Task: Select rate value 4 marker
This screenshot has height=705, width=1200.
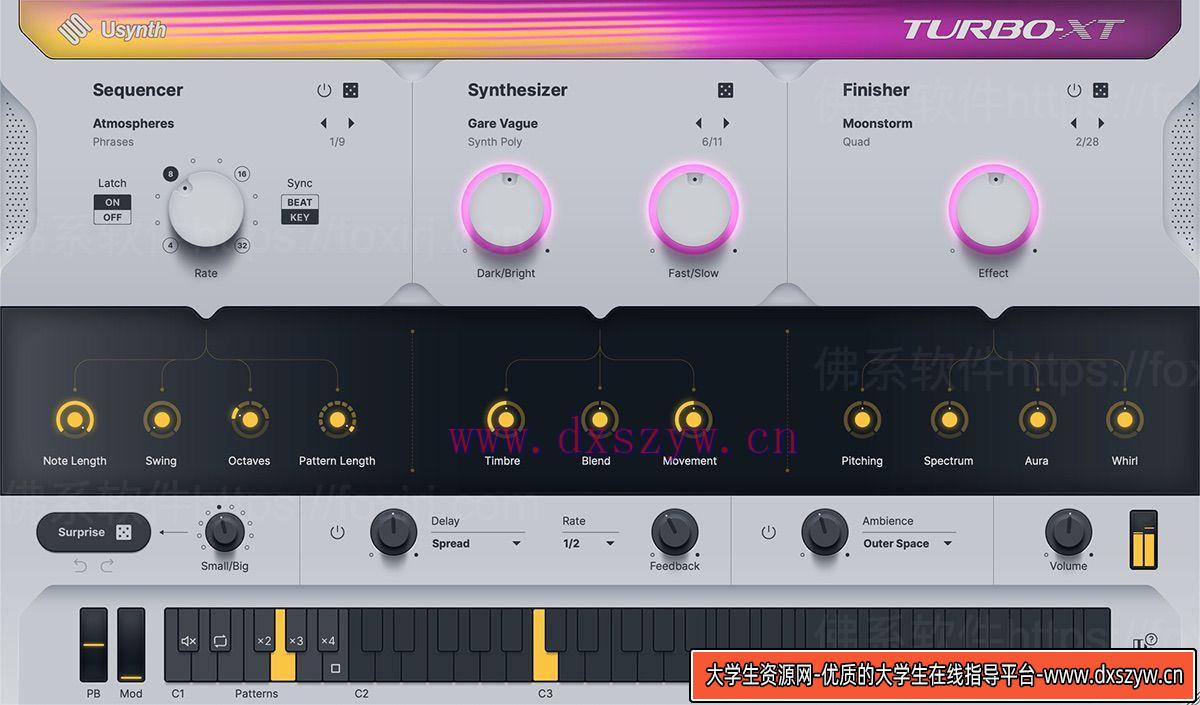Action: click(x=171, y=245)
